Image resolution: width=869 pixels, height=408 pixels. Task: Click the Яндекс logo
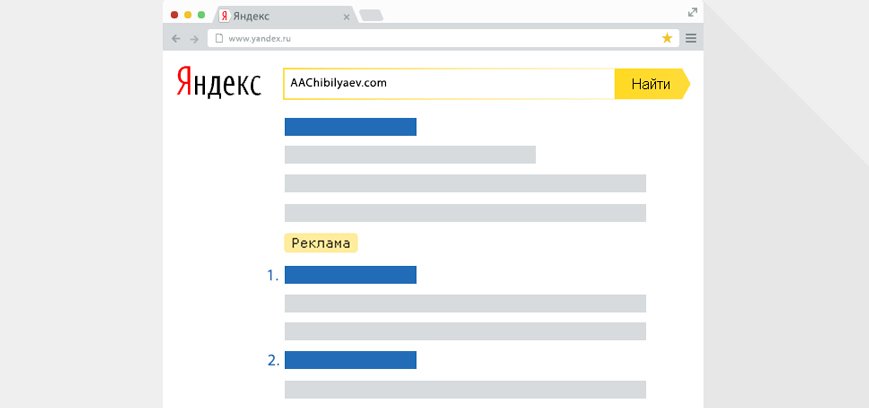point(219,83)
